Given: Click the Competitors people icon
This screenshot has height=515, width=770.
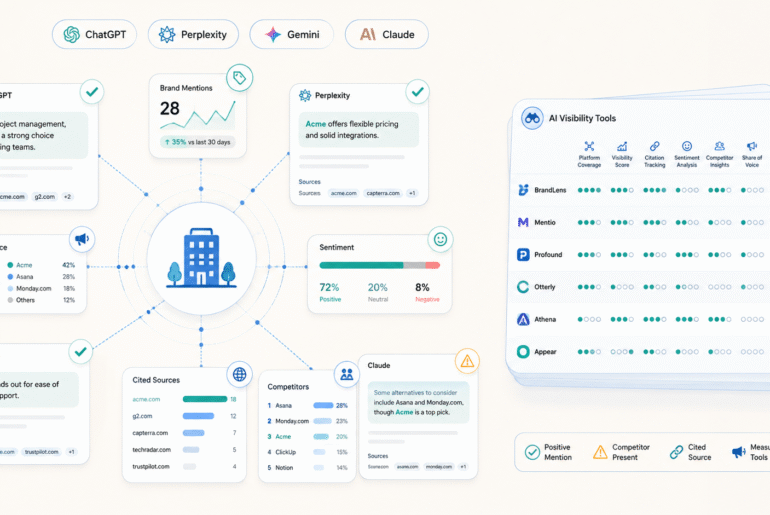Looking at the screenshot, I should [x=347, y=374].
